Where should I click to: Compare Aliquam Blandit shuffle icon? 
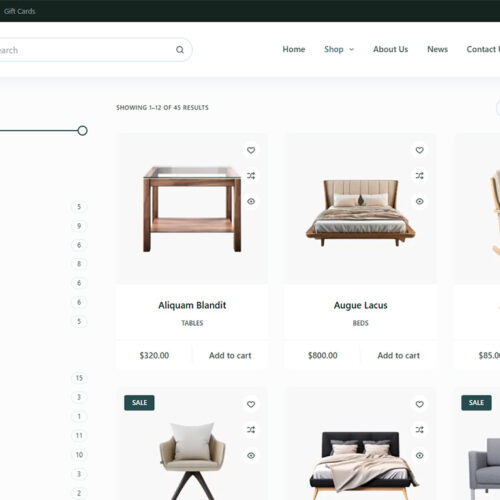[251, 176]
